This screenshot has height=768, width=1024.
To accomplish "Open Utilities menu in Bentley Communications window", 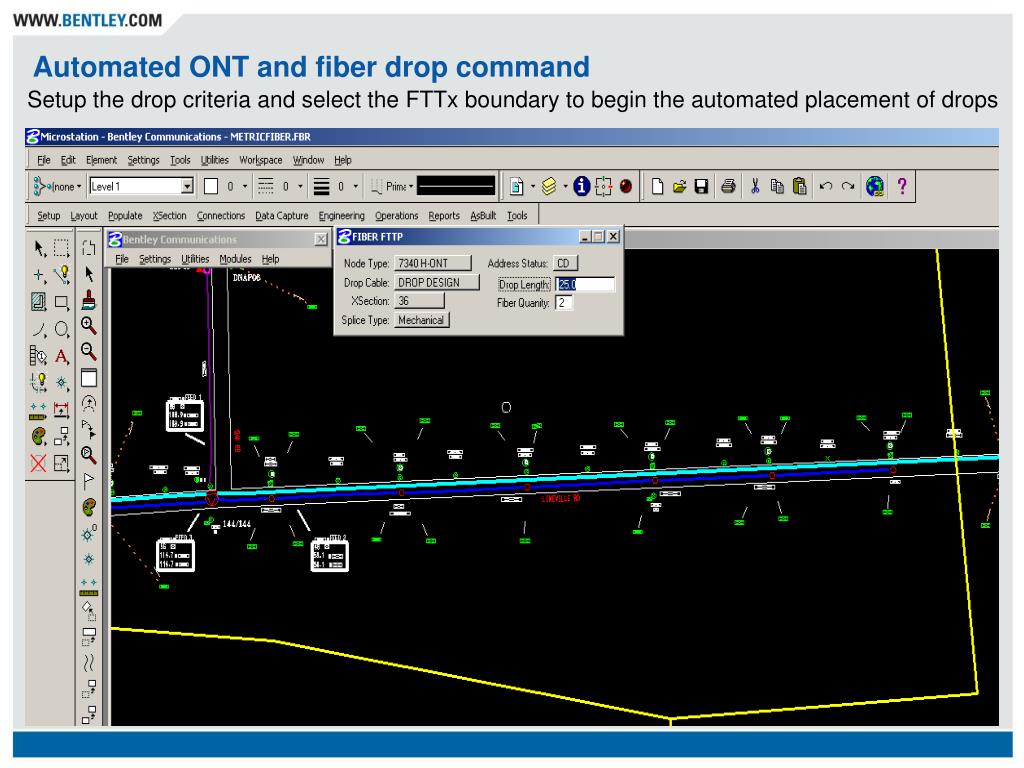I will [x=195, y=259].
